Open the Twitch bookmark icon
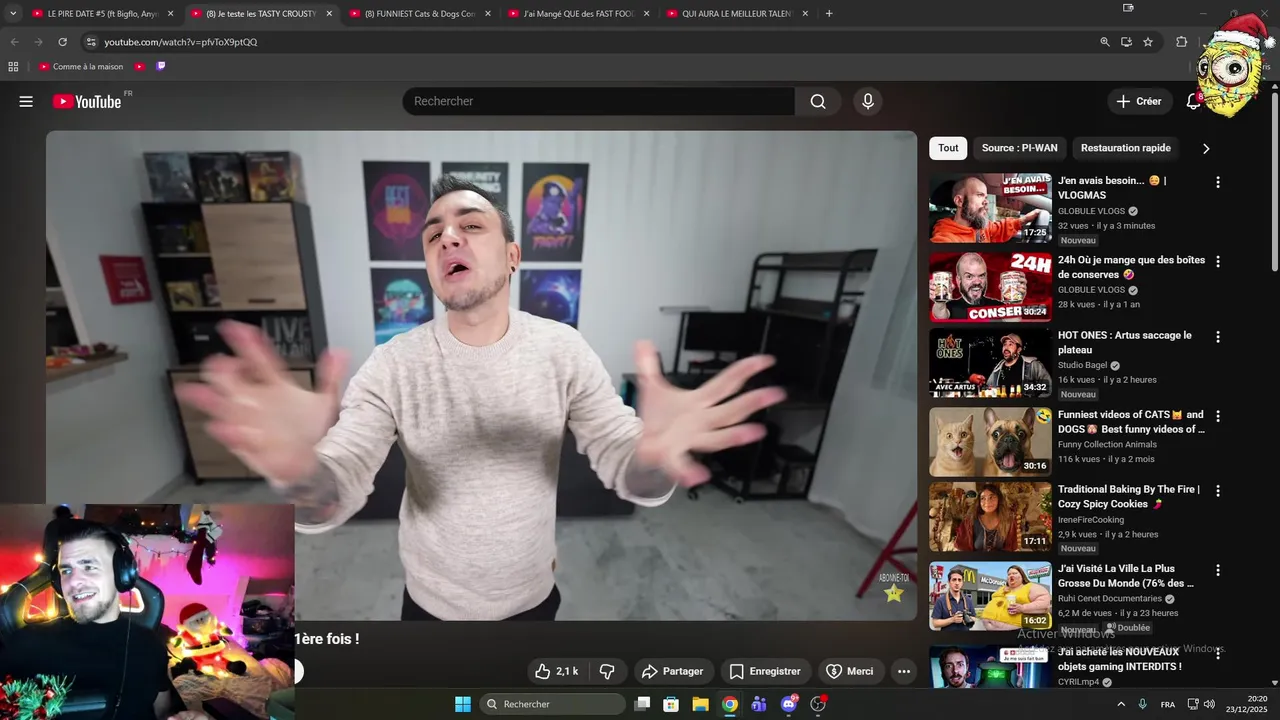The width and height of the screenshot is (1280, 720). [161, 67]
